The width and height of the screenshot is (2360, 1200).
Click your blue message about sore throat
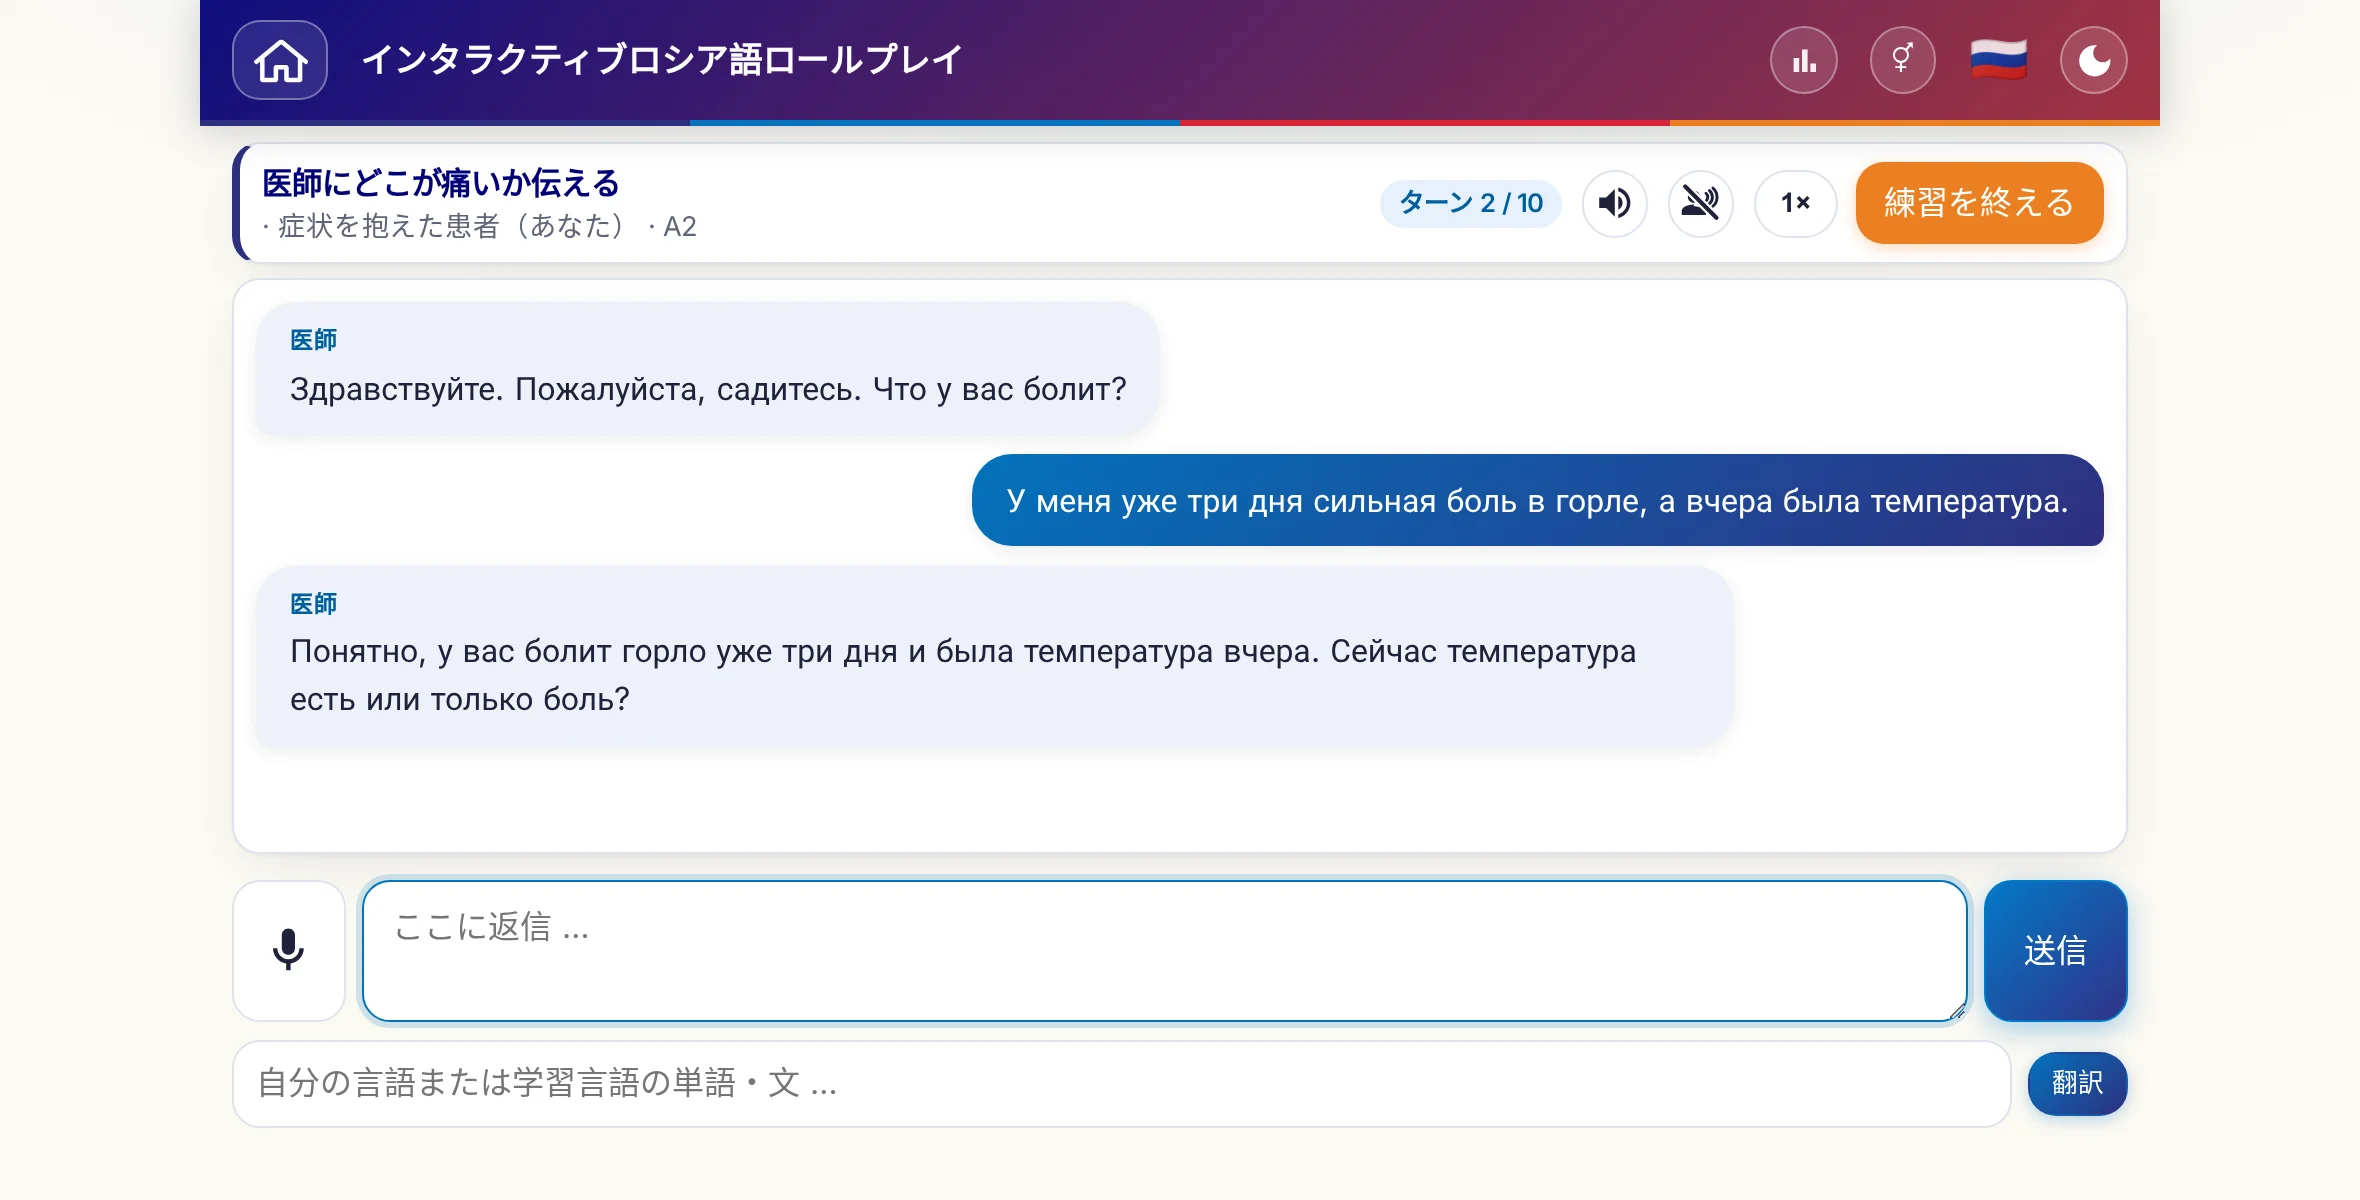point(1537,500)
